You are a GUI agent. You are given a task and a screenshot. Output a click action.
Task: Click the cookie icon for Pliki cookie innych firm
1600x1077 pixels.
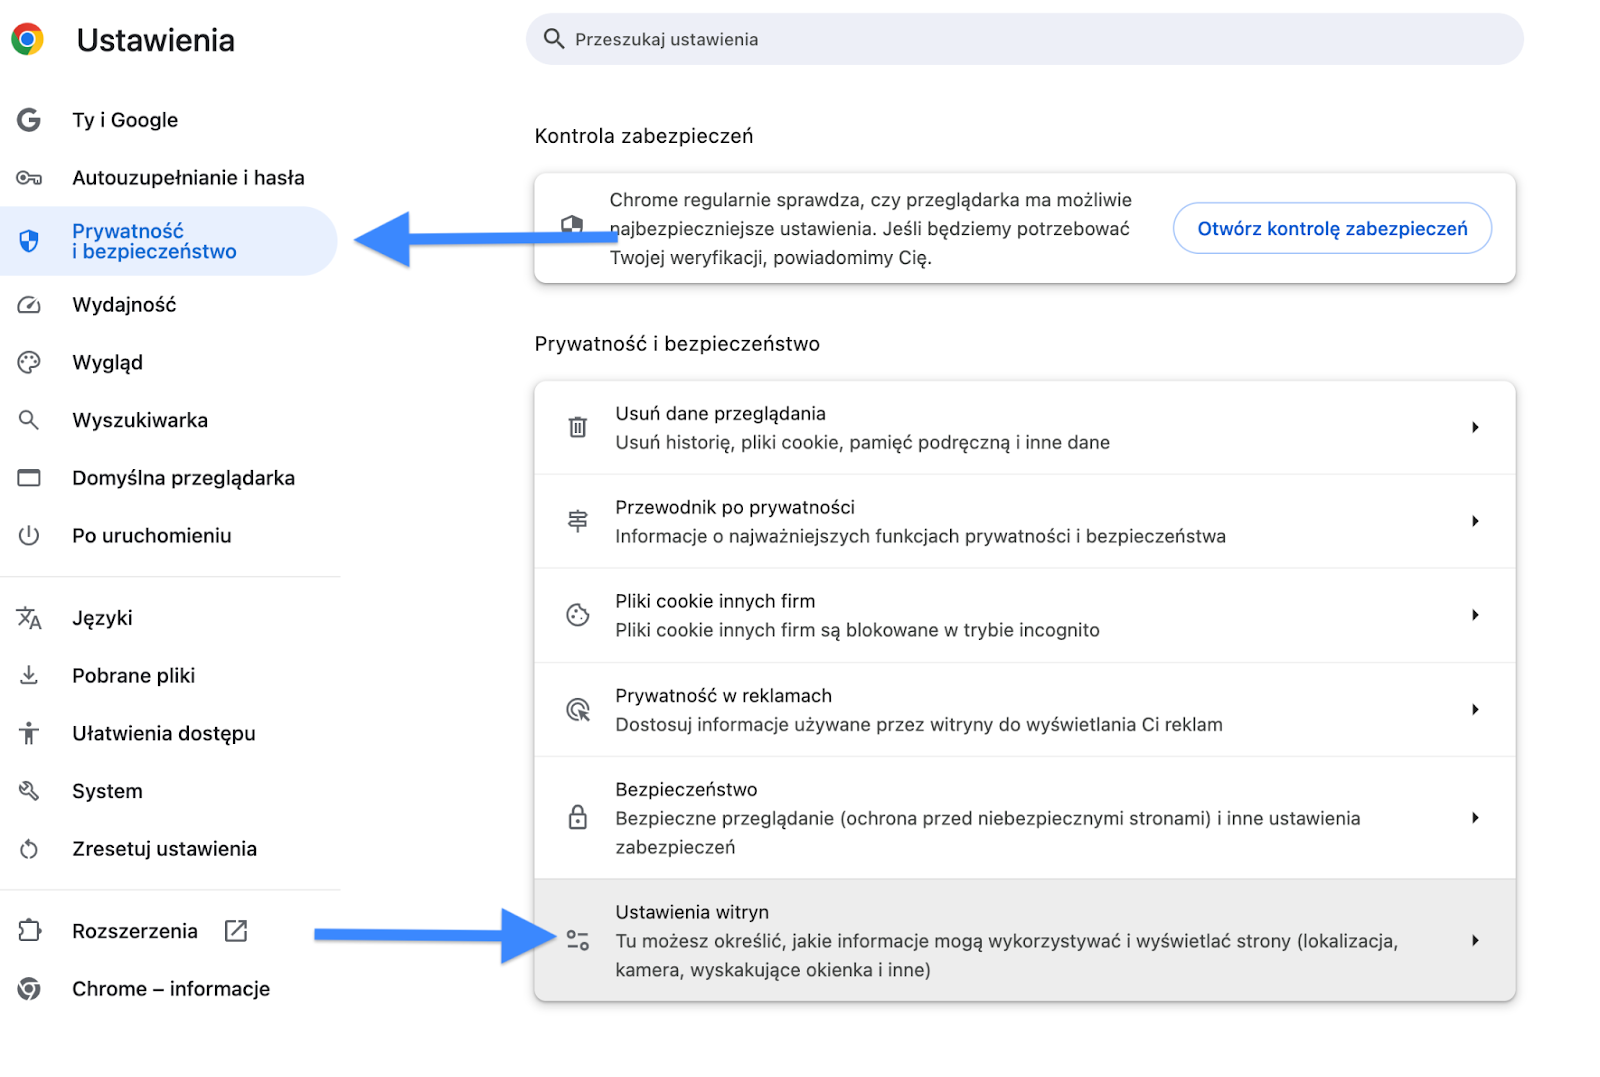pyautogui.click(x=578, y=615)
